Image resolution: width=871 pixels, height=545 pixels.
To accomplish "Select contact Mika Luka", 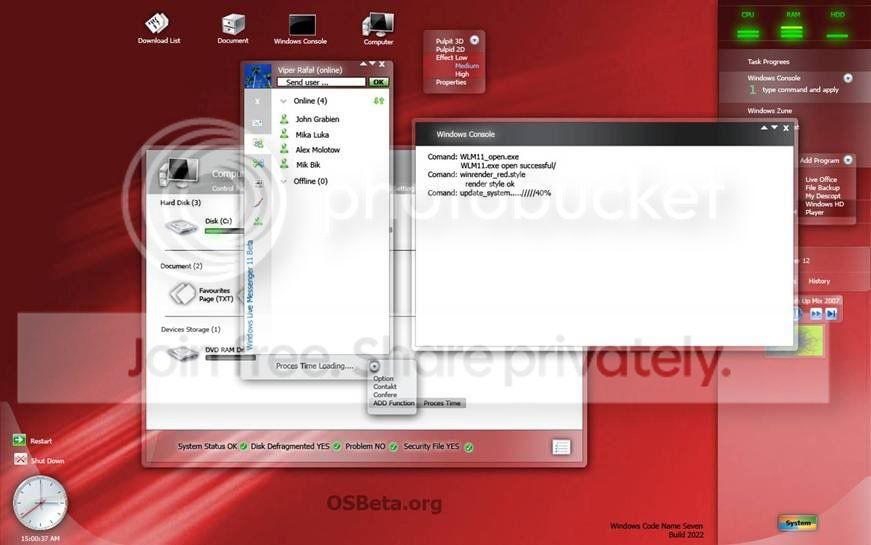I will coord(312,134).
